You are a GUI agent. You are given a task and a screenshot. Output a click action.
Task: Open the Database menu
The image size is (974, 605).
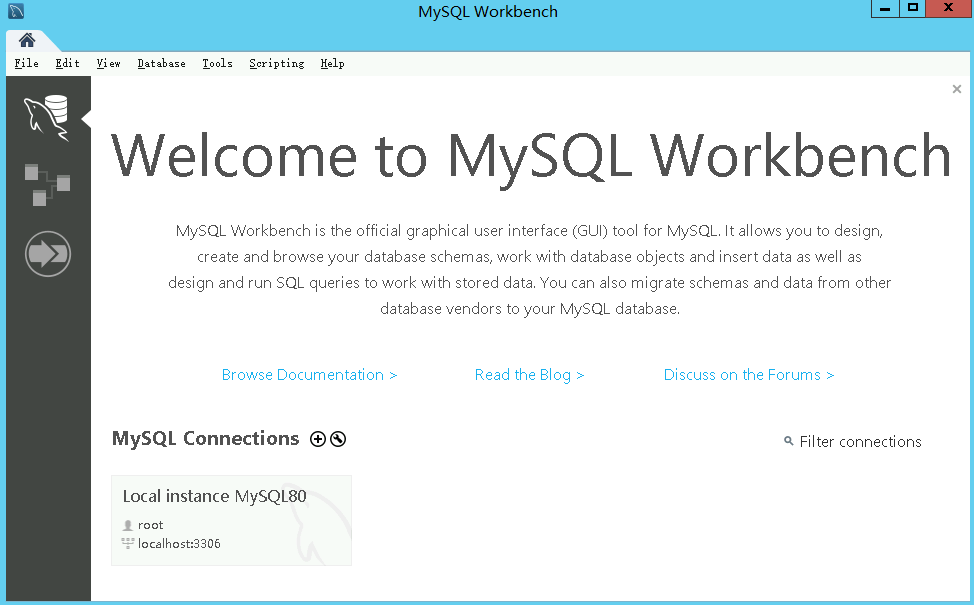point(162,63)
